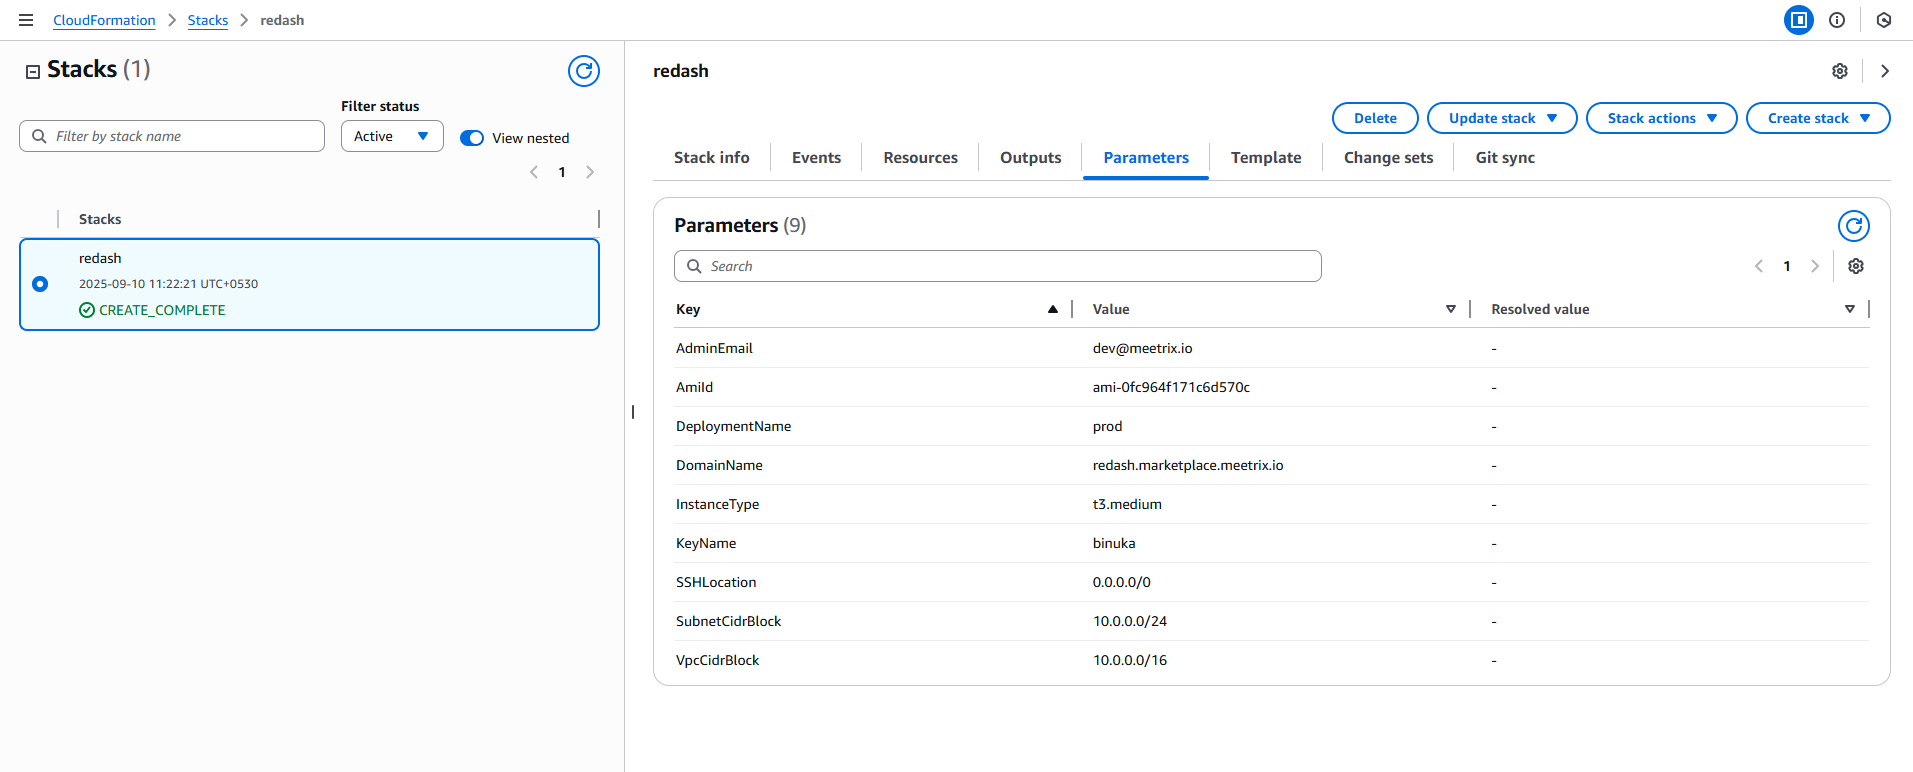Expand the Update stack dropdown

point(1502,118)
